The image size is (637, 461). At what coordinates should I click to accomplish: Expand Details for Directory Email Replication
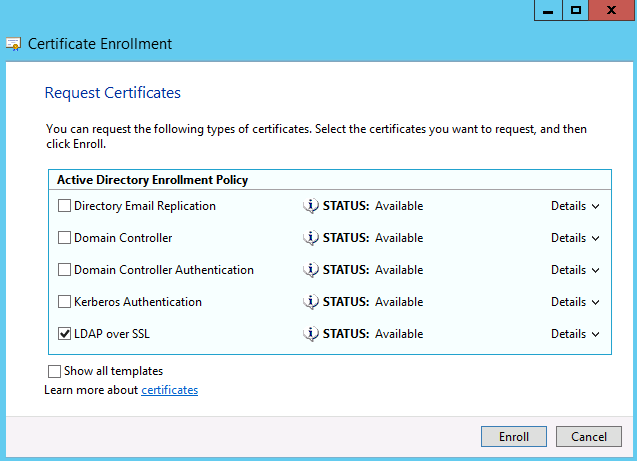[x=575, y=206]
